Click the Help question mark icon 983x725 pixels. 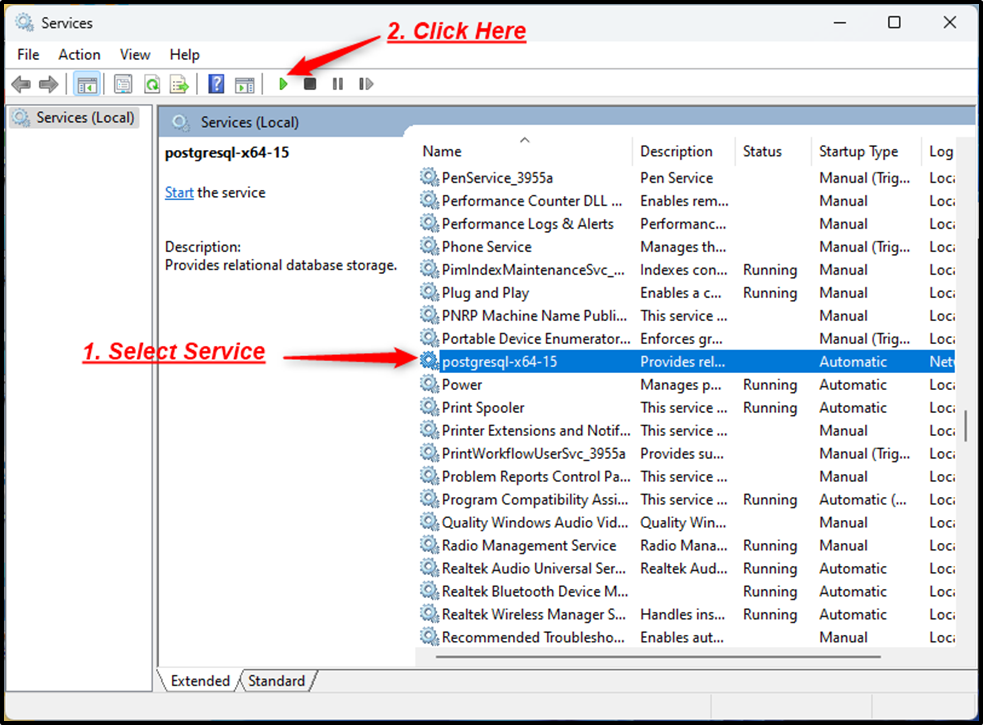(216, 83)
